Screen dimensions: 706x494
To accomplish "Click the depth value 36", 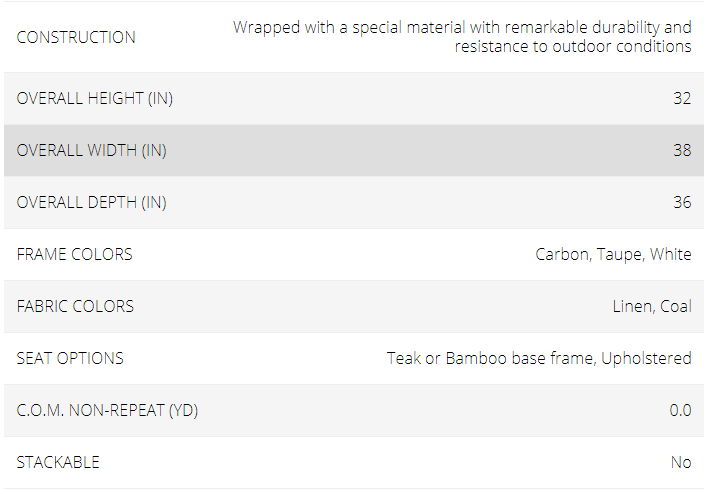I will (x=682, y=202).
